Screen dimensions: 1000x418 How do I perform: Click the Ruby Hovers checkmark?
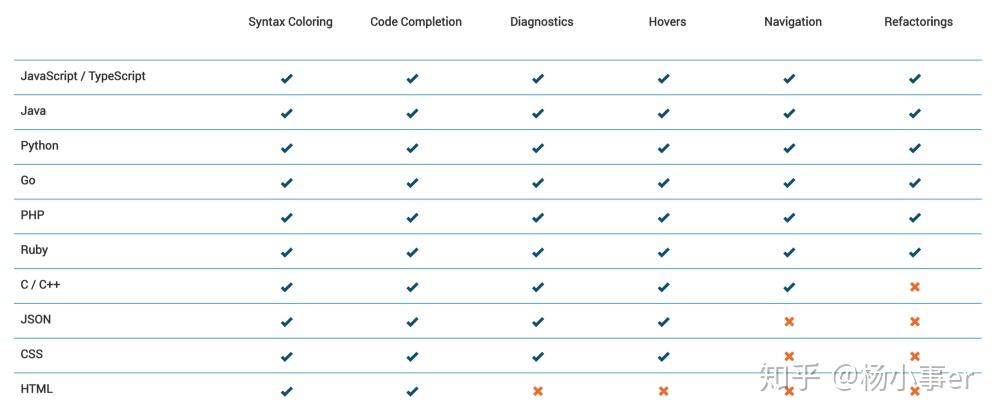[663, 252]
